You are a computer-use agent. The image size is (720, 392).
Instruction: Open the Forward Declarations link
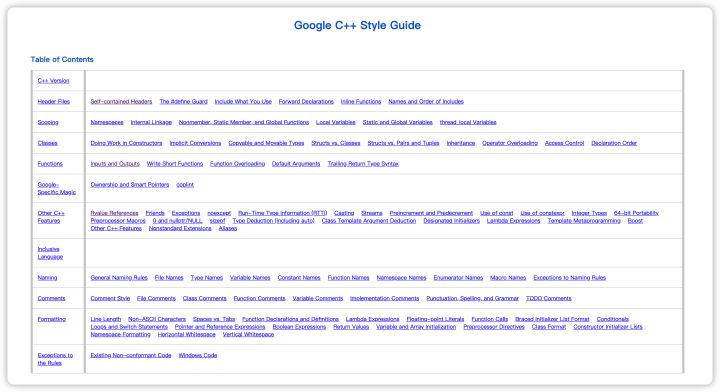click(x=306, y=101)
